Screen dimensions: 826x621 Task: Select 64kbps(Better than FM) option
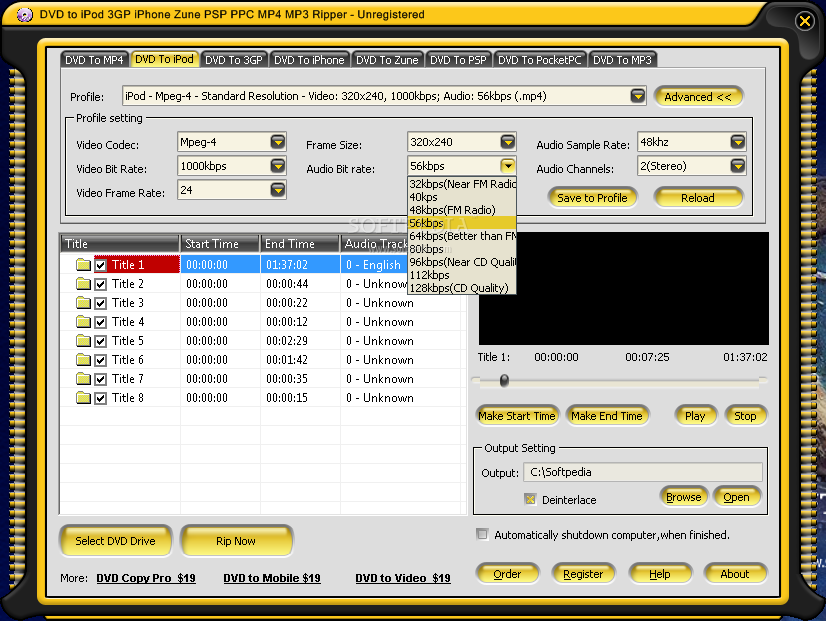pos(462,236)
